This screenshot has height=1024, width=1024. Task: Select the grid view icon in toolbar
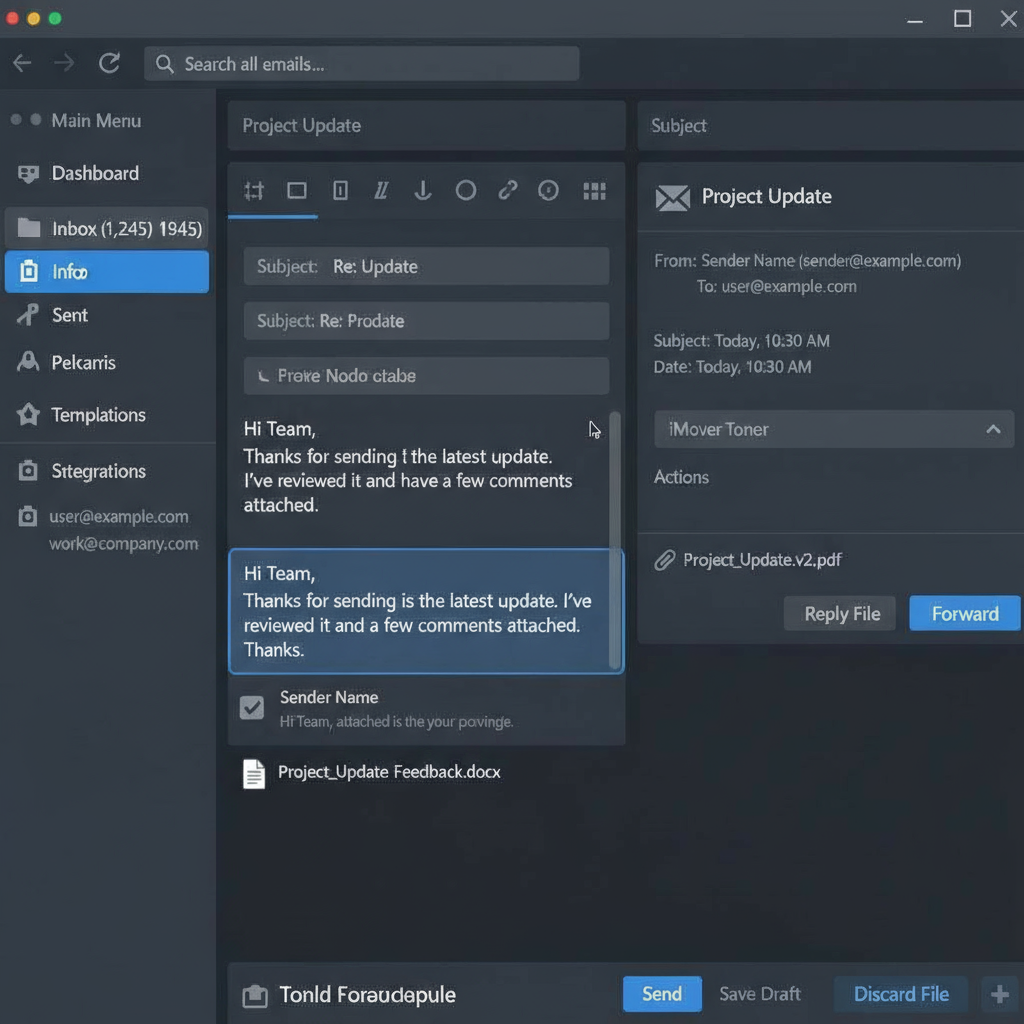coord(594,190)
